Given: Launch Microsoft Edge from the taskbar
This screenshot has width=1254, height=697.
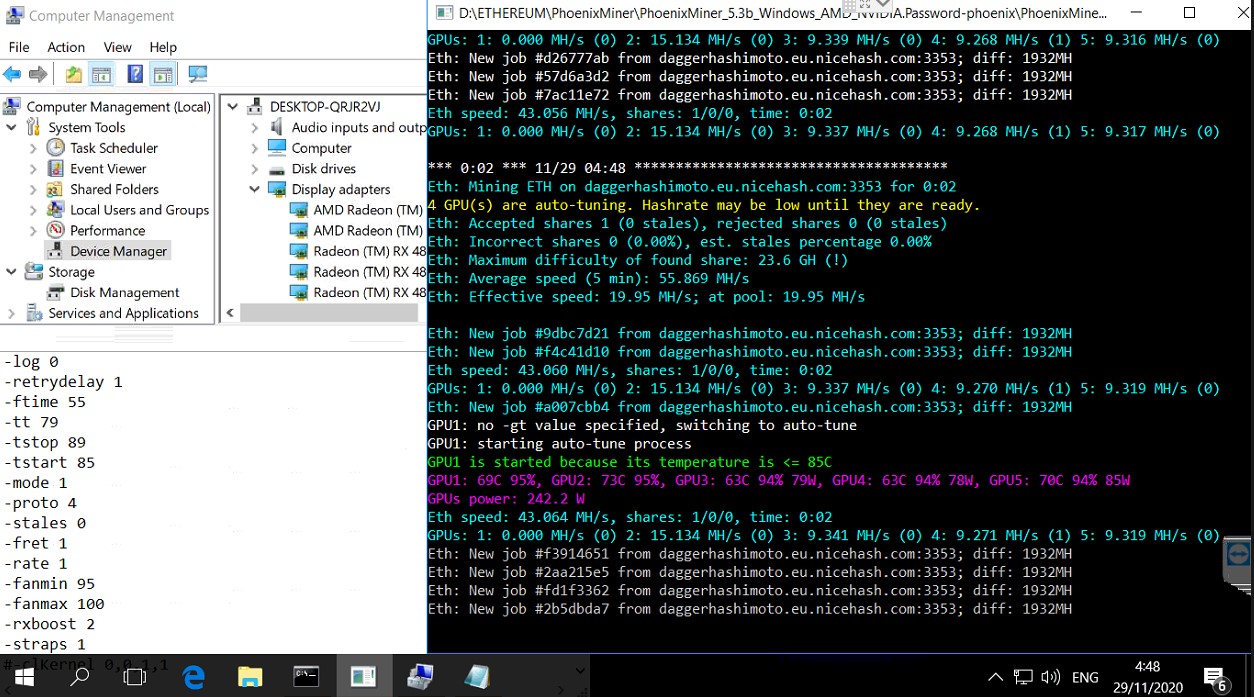Looking at the screenshot, I should point(193,676).
